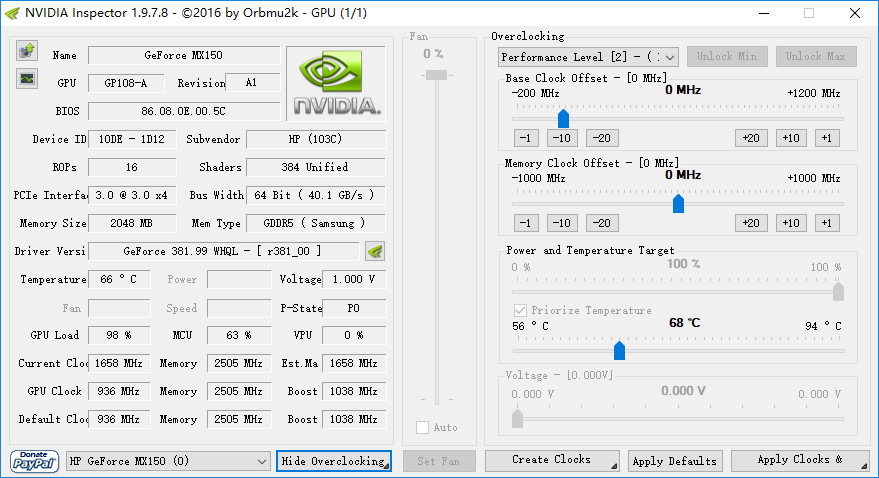The width and height of the screenshot is (879, 478).
Task: Click the Name field GeForce MX150
Action: 184,55
